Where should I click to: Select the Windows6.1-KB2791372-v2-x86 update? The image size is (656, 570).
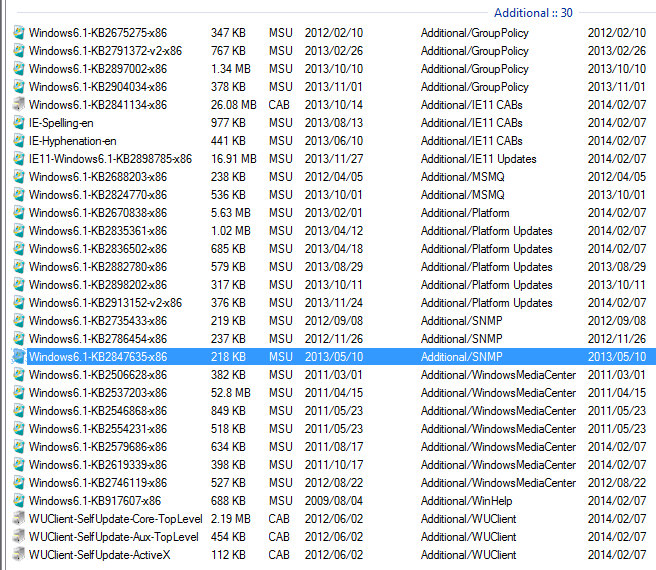(x=105, y=51)
